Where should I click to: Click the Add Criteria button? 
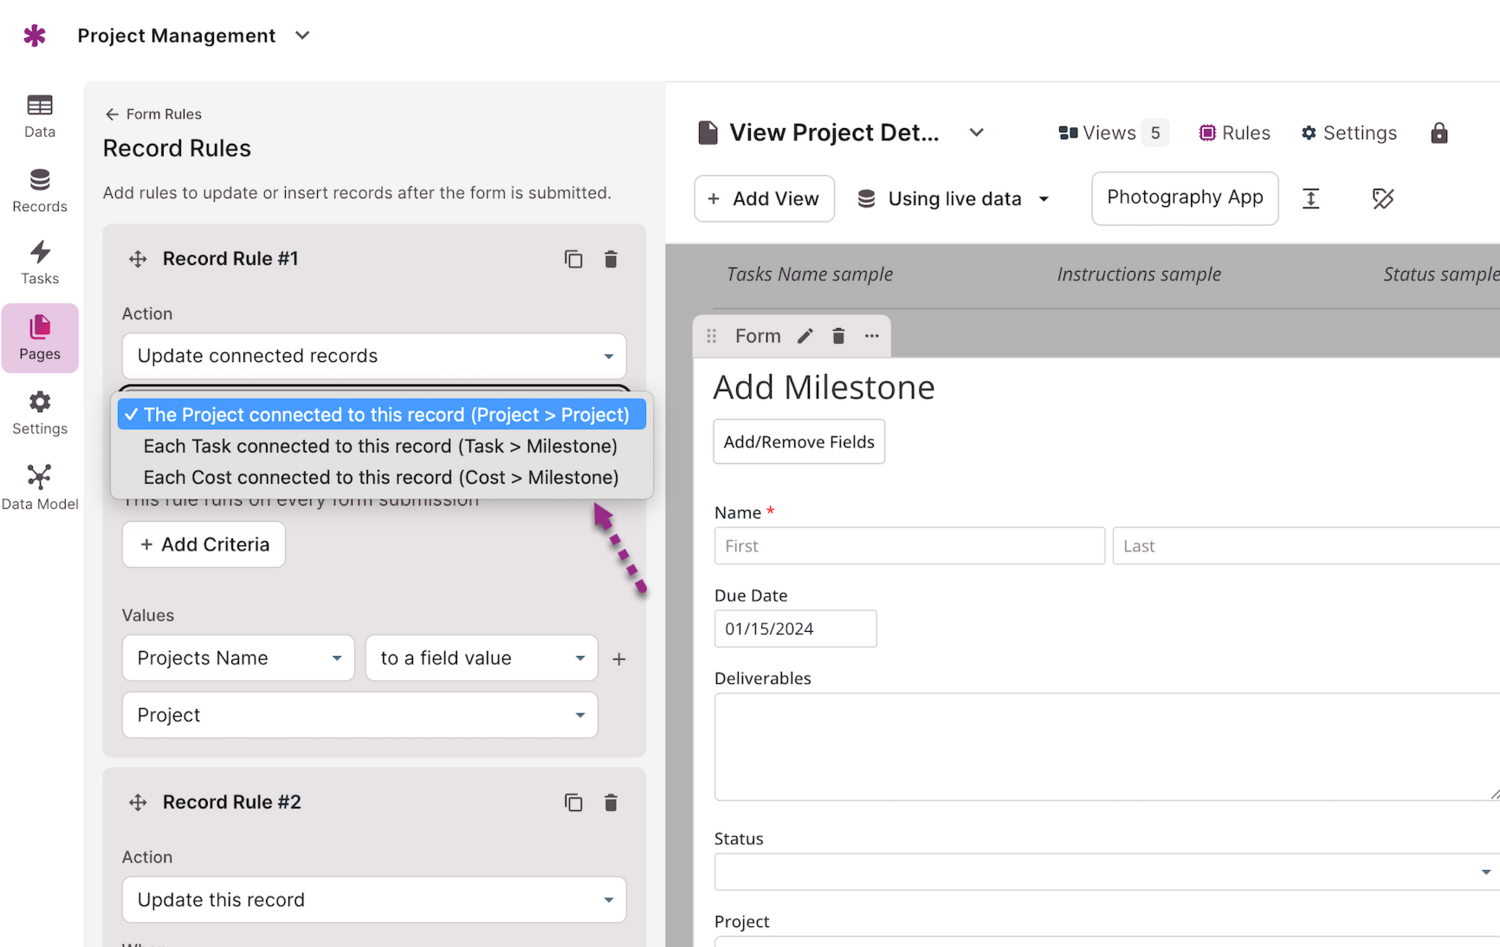[x=204, y=545]
